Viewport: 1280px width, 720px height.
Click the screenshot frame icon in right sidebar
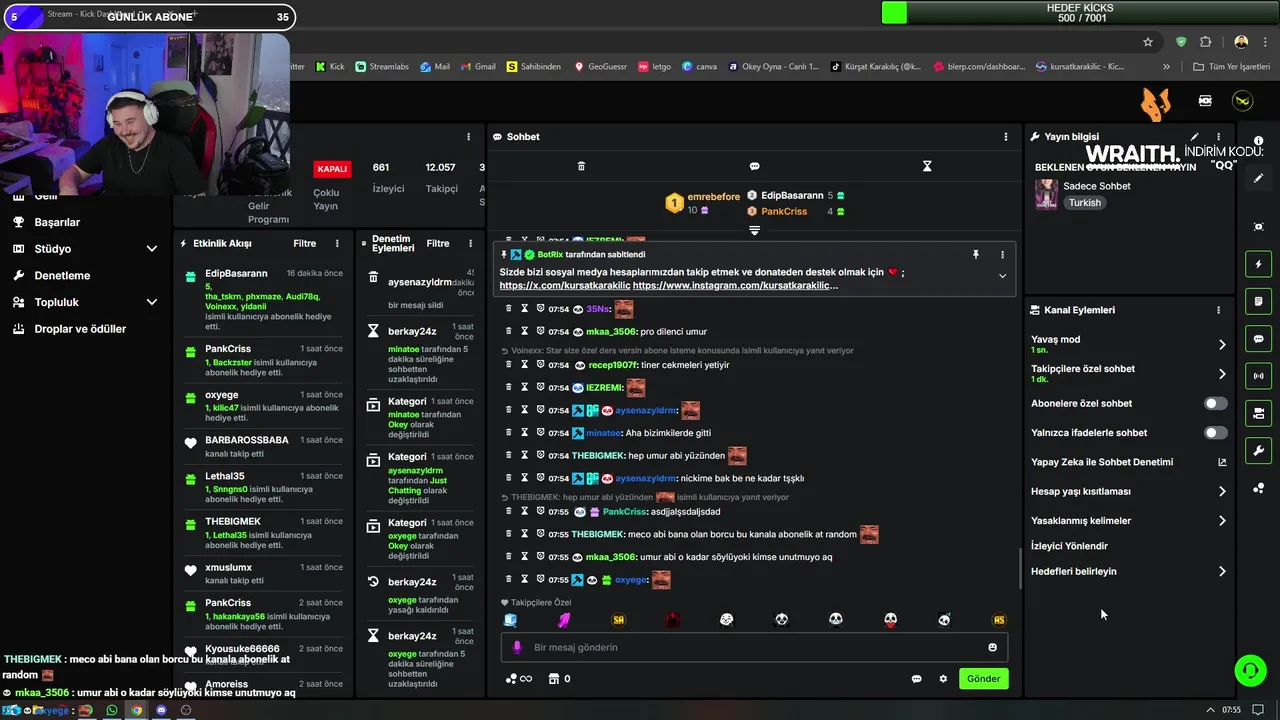click(x=1258, y=227)
